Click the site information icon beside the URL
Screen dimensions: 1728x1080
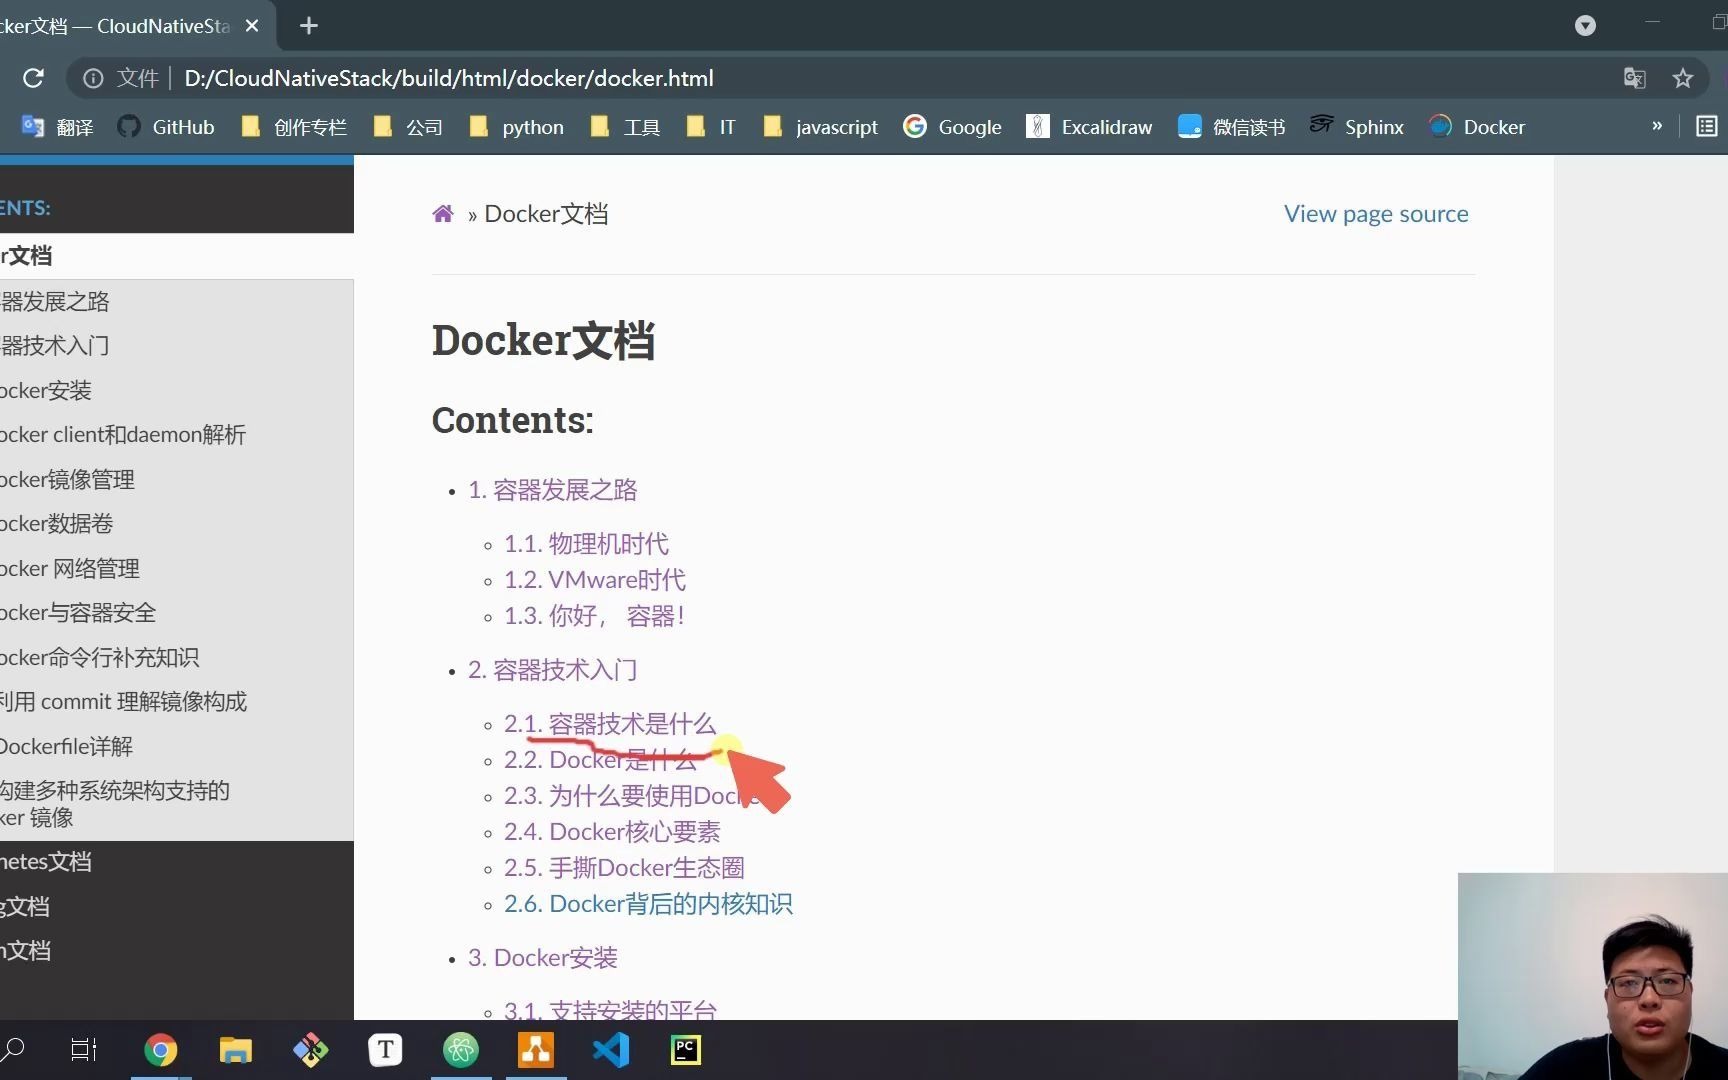[x=93, y=78]
